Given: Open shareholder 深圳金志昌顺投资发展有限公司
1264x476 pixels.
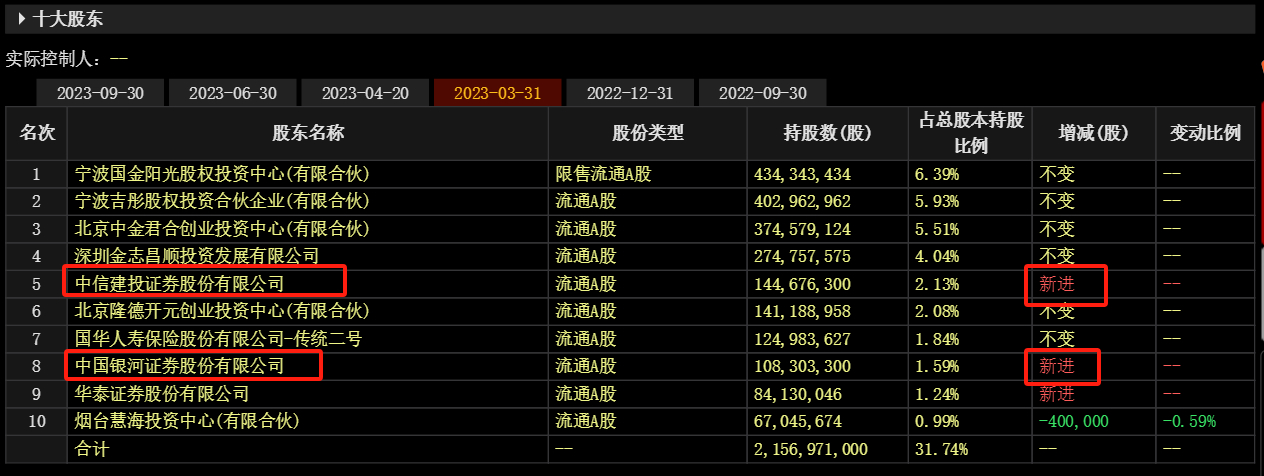Looking at the screenshot, I should 198,256.
